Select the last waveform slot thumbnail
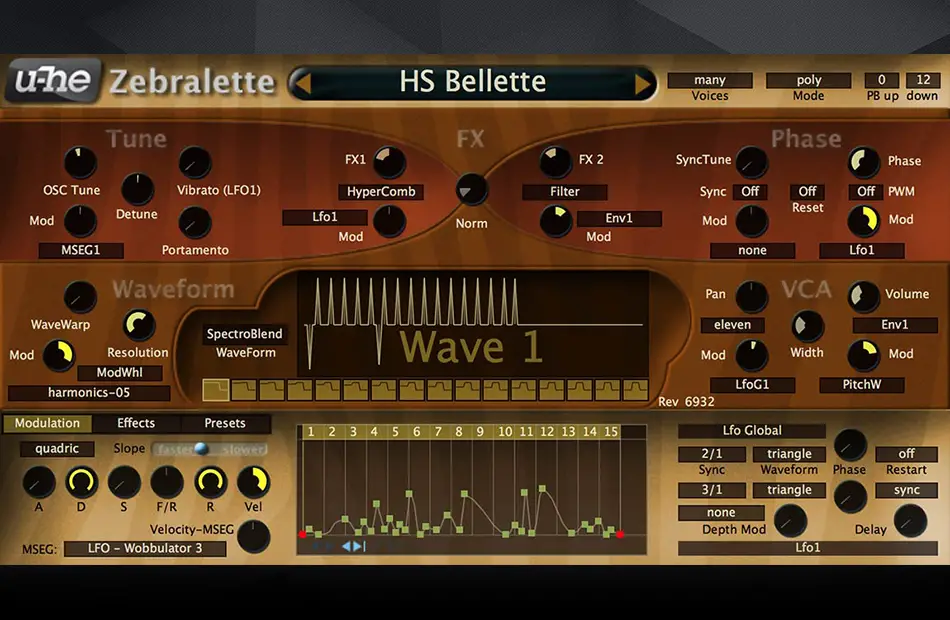The image size is (950, 620). pos(636,390)
